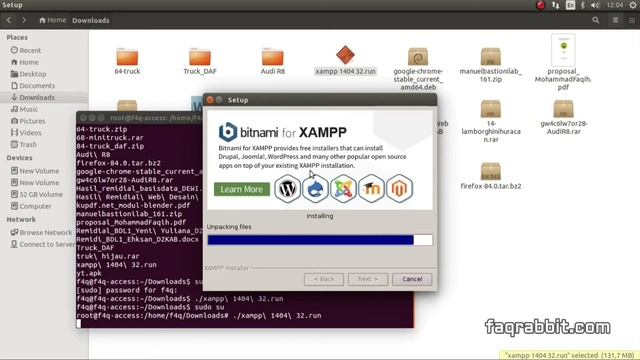The width and height of the screenshot is (640, 360).
Task: Go back in file manager
Action: 9,20
